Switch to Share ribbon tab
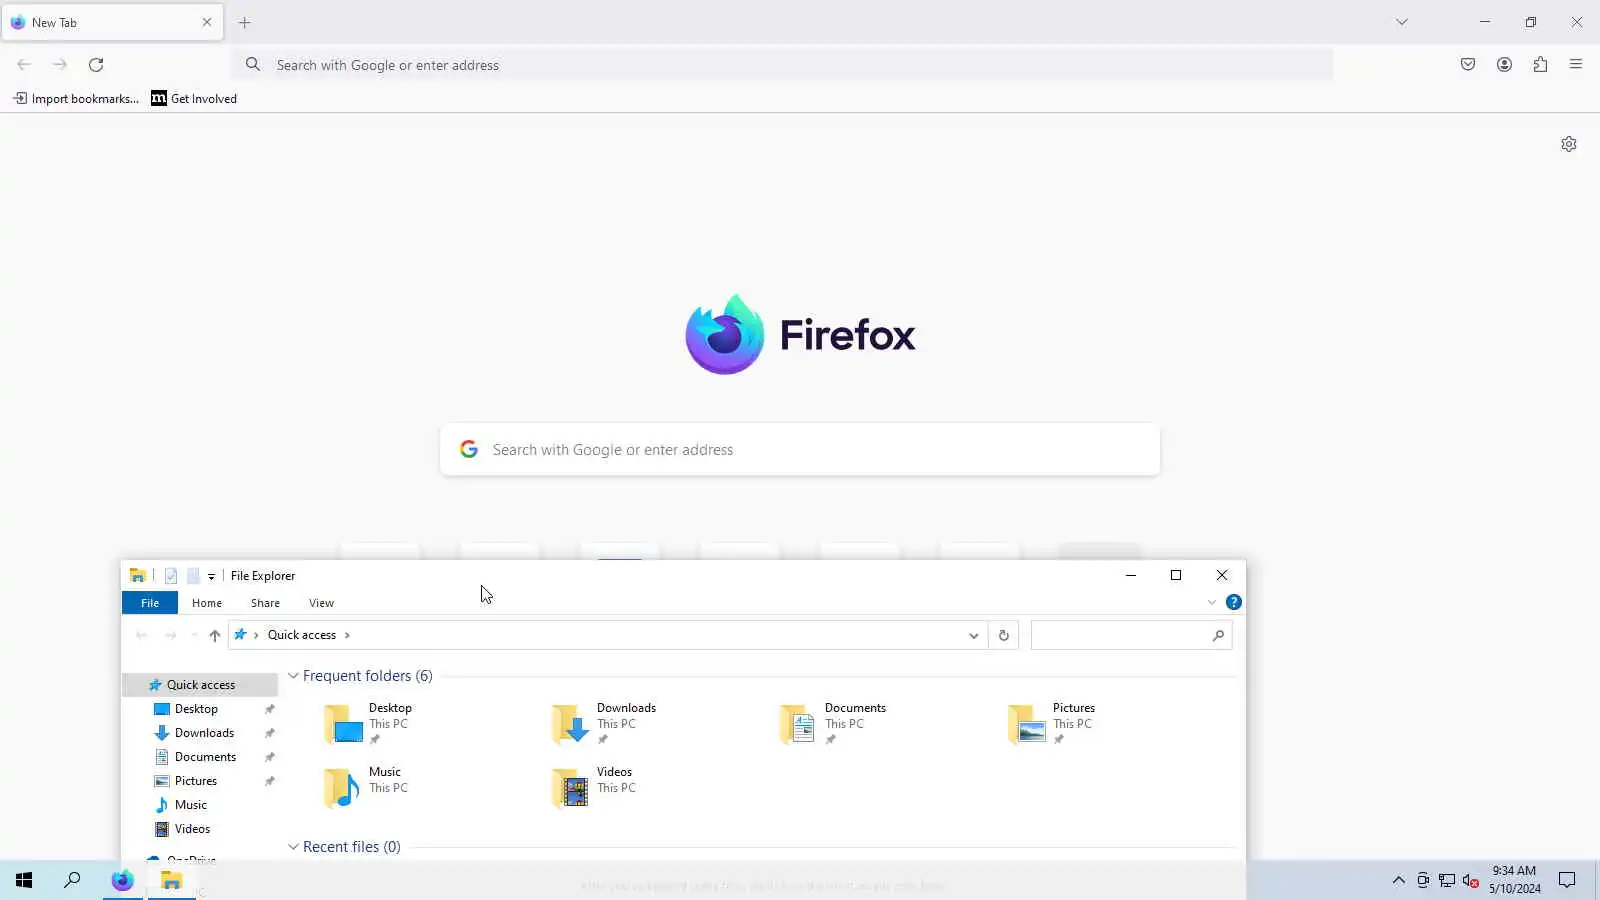Viewport: 1600px width, 900px height. point(265,603)
